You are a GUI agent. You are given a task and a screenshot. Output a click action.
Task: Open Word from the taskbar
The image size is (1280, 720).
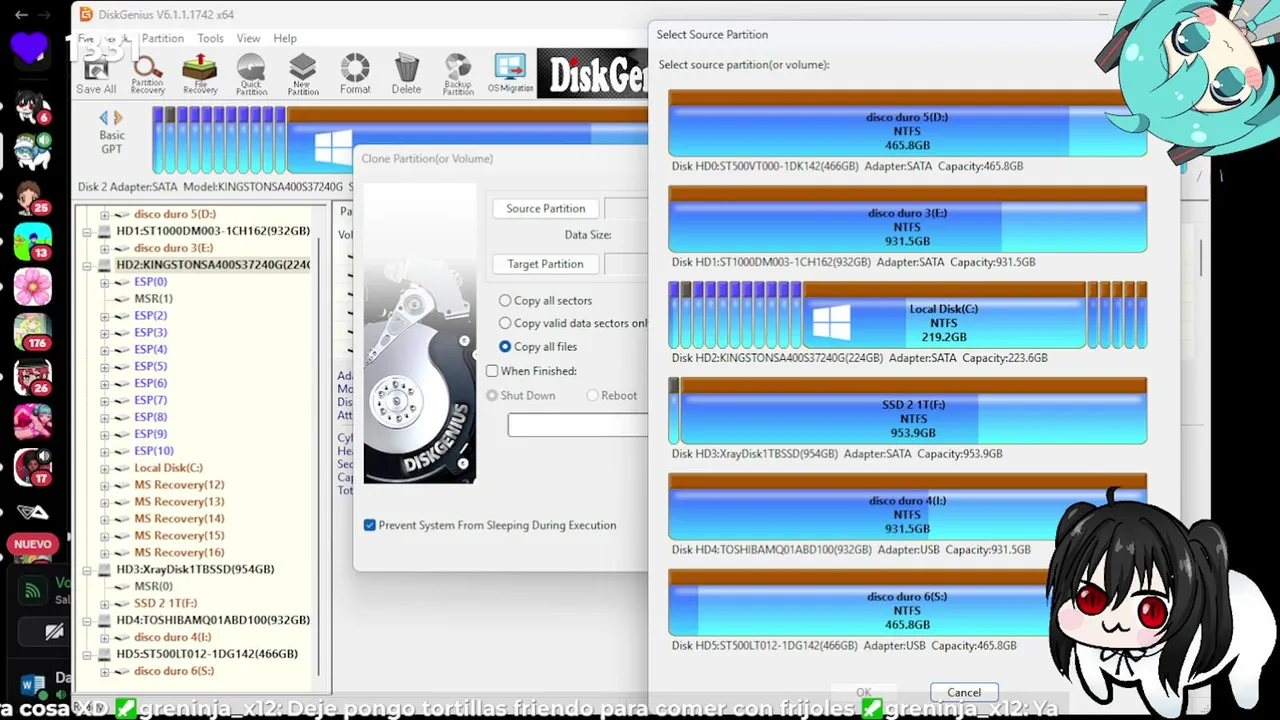[x=32, y=686]
